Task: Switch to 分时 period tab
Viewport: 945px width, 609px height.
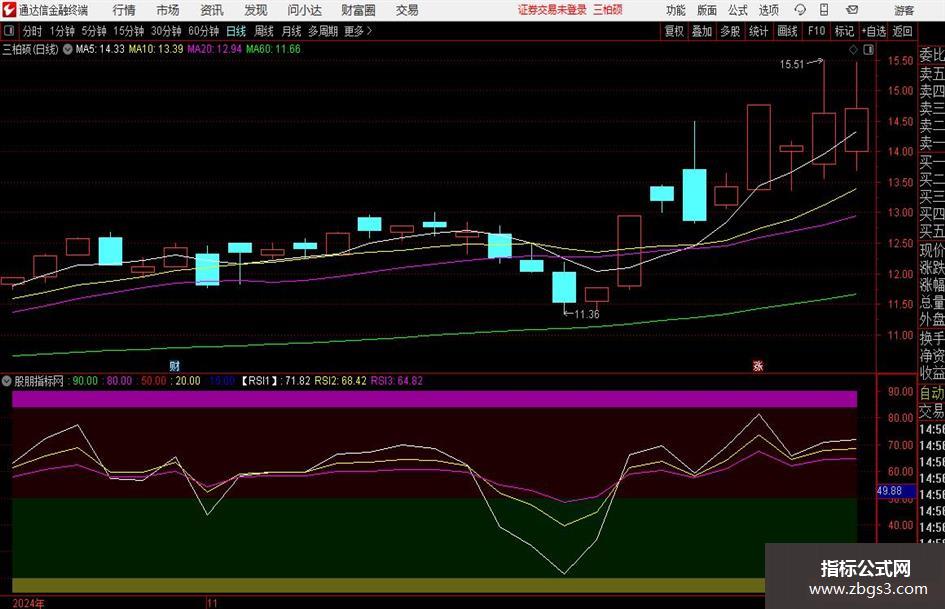Action: click(33, 31)
